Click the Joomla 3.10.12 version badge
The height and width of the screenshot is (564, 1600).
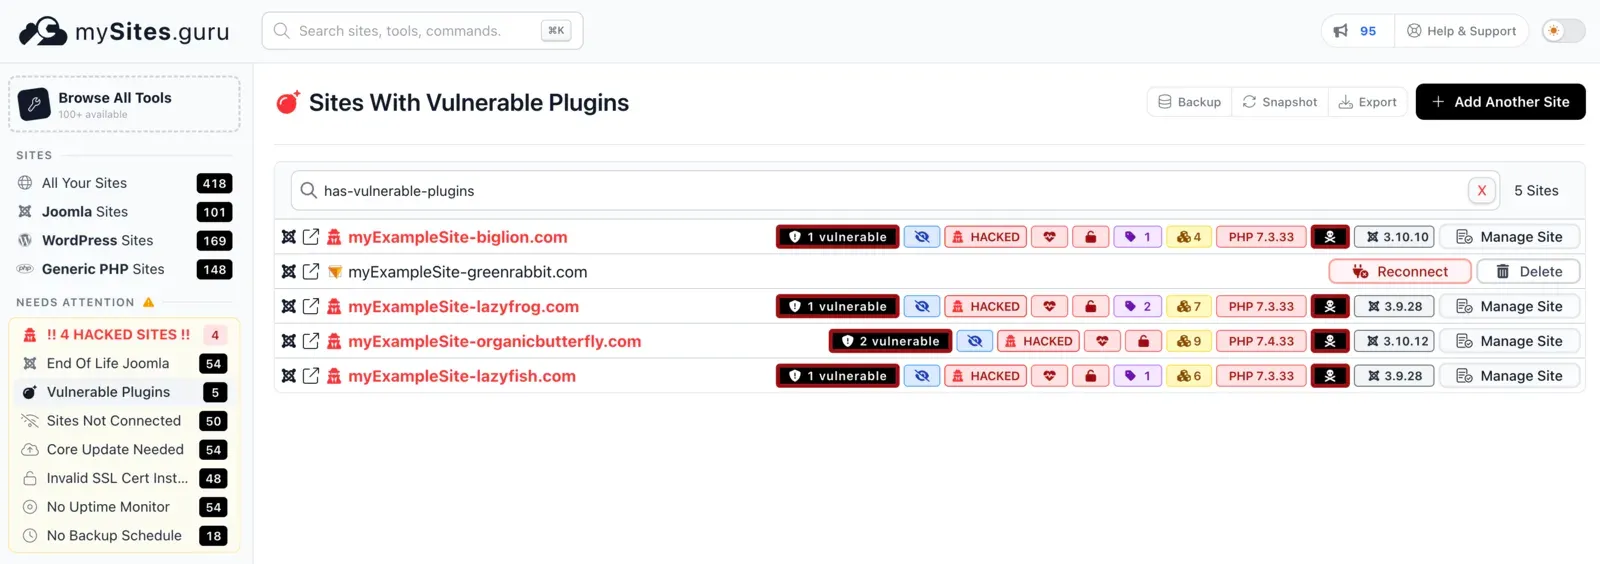(x=1395, y=341)
